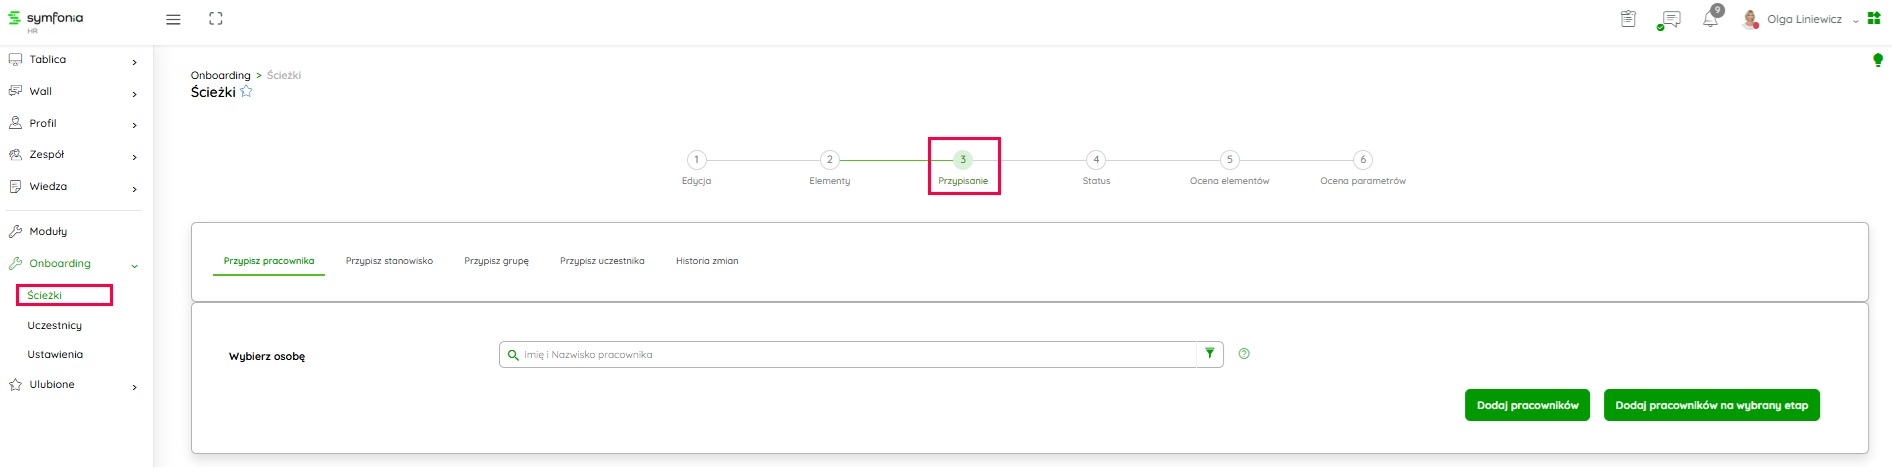
Task: Go to step 4 Status
Action: [1096, 160]
